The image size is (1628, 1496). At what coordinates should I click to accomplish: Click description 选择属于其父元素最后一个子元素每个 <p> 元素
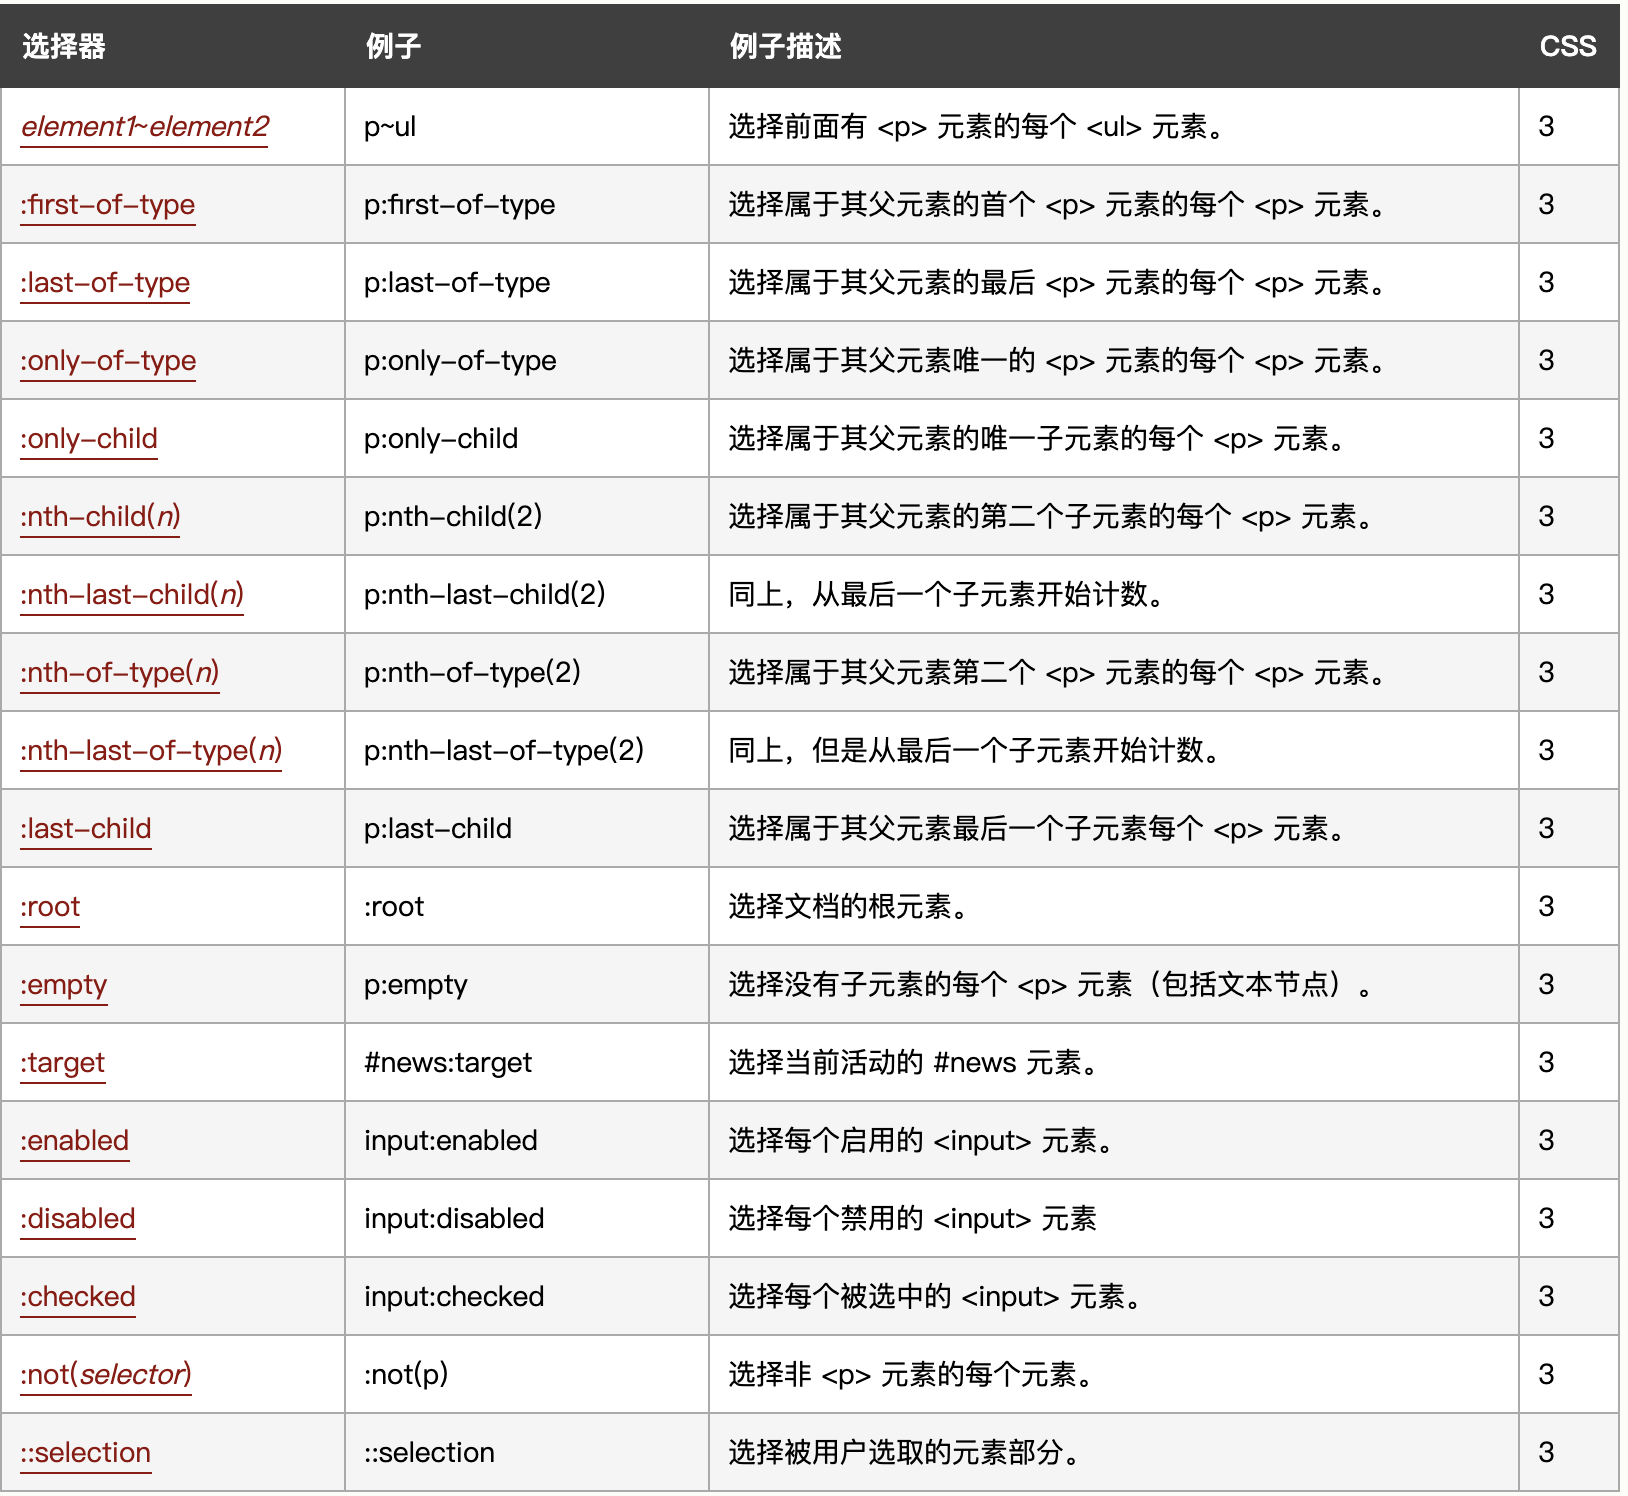coord(1037,829)
